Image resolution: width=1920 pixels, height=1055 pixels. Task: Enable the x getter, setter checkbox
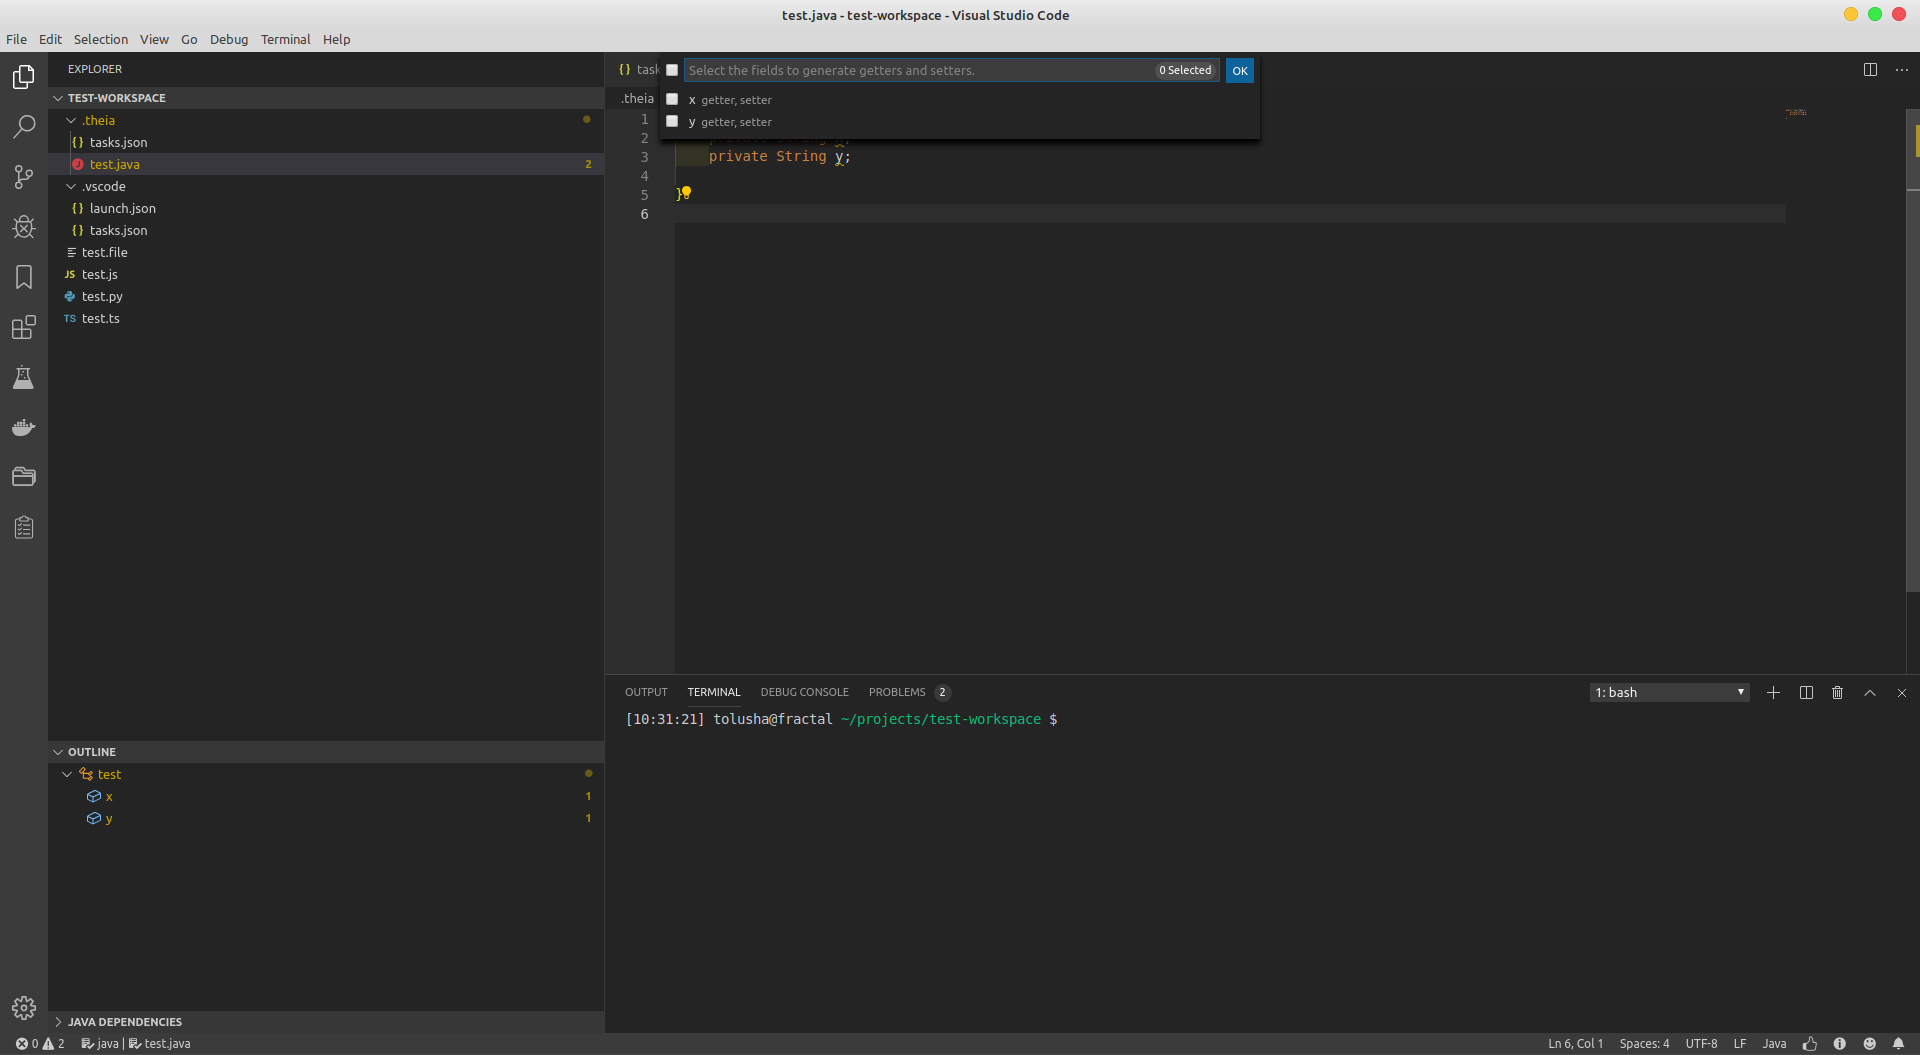pyautogui.click(x=672, y=98)
